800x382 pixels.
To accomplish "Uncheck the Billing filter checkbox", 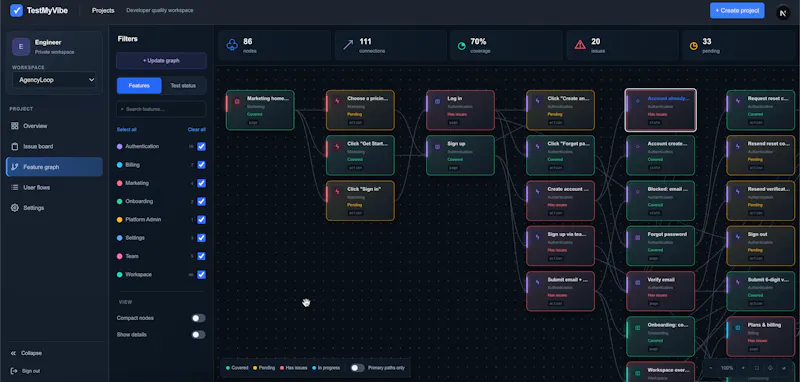I will 201,165.
